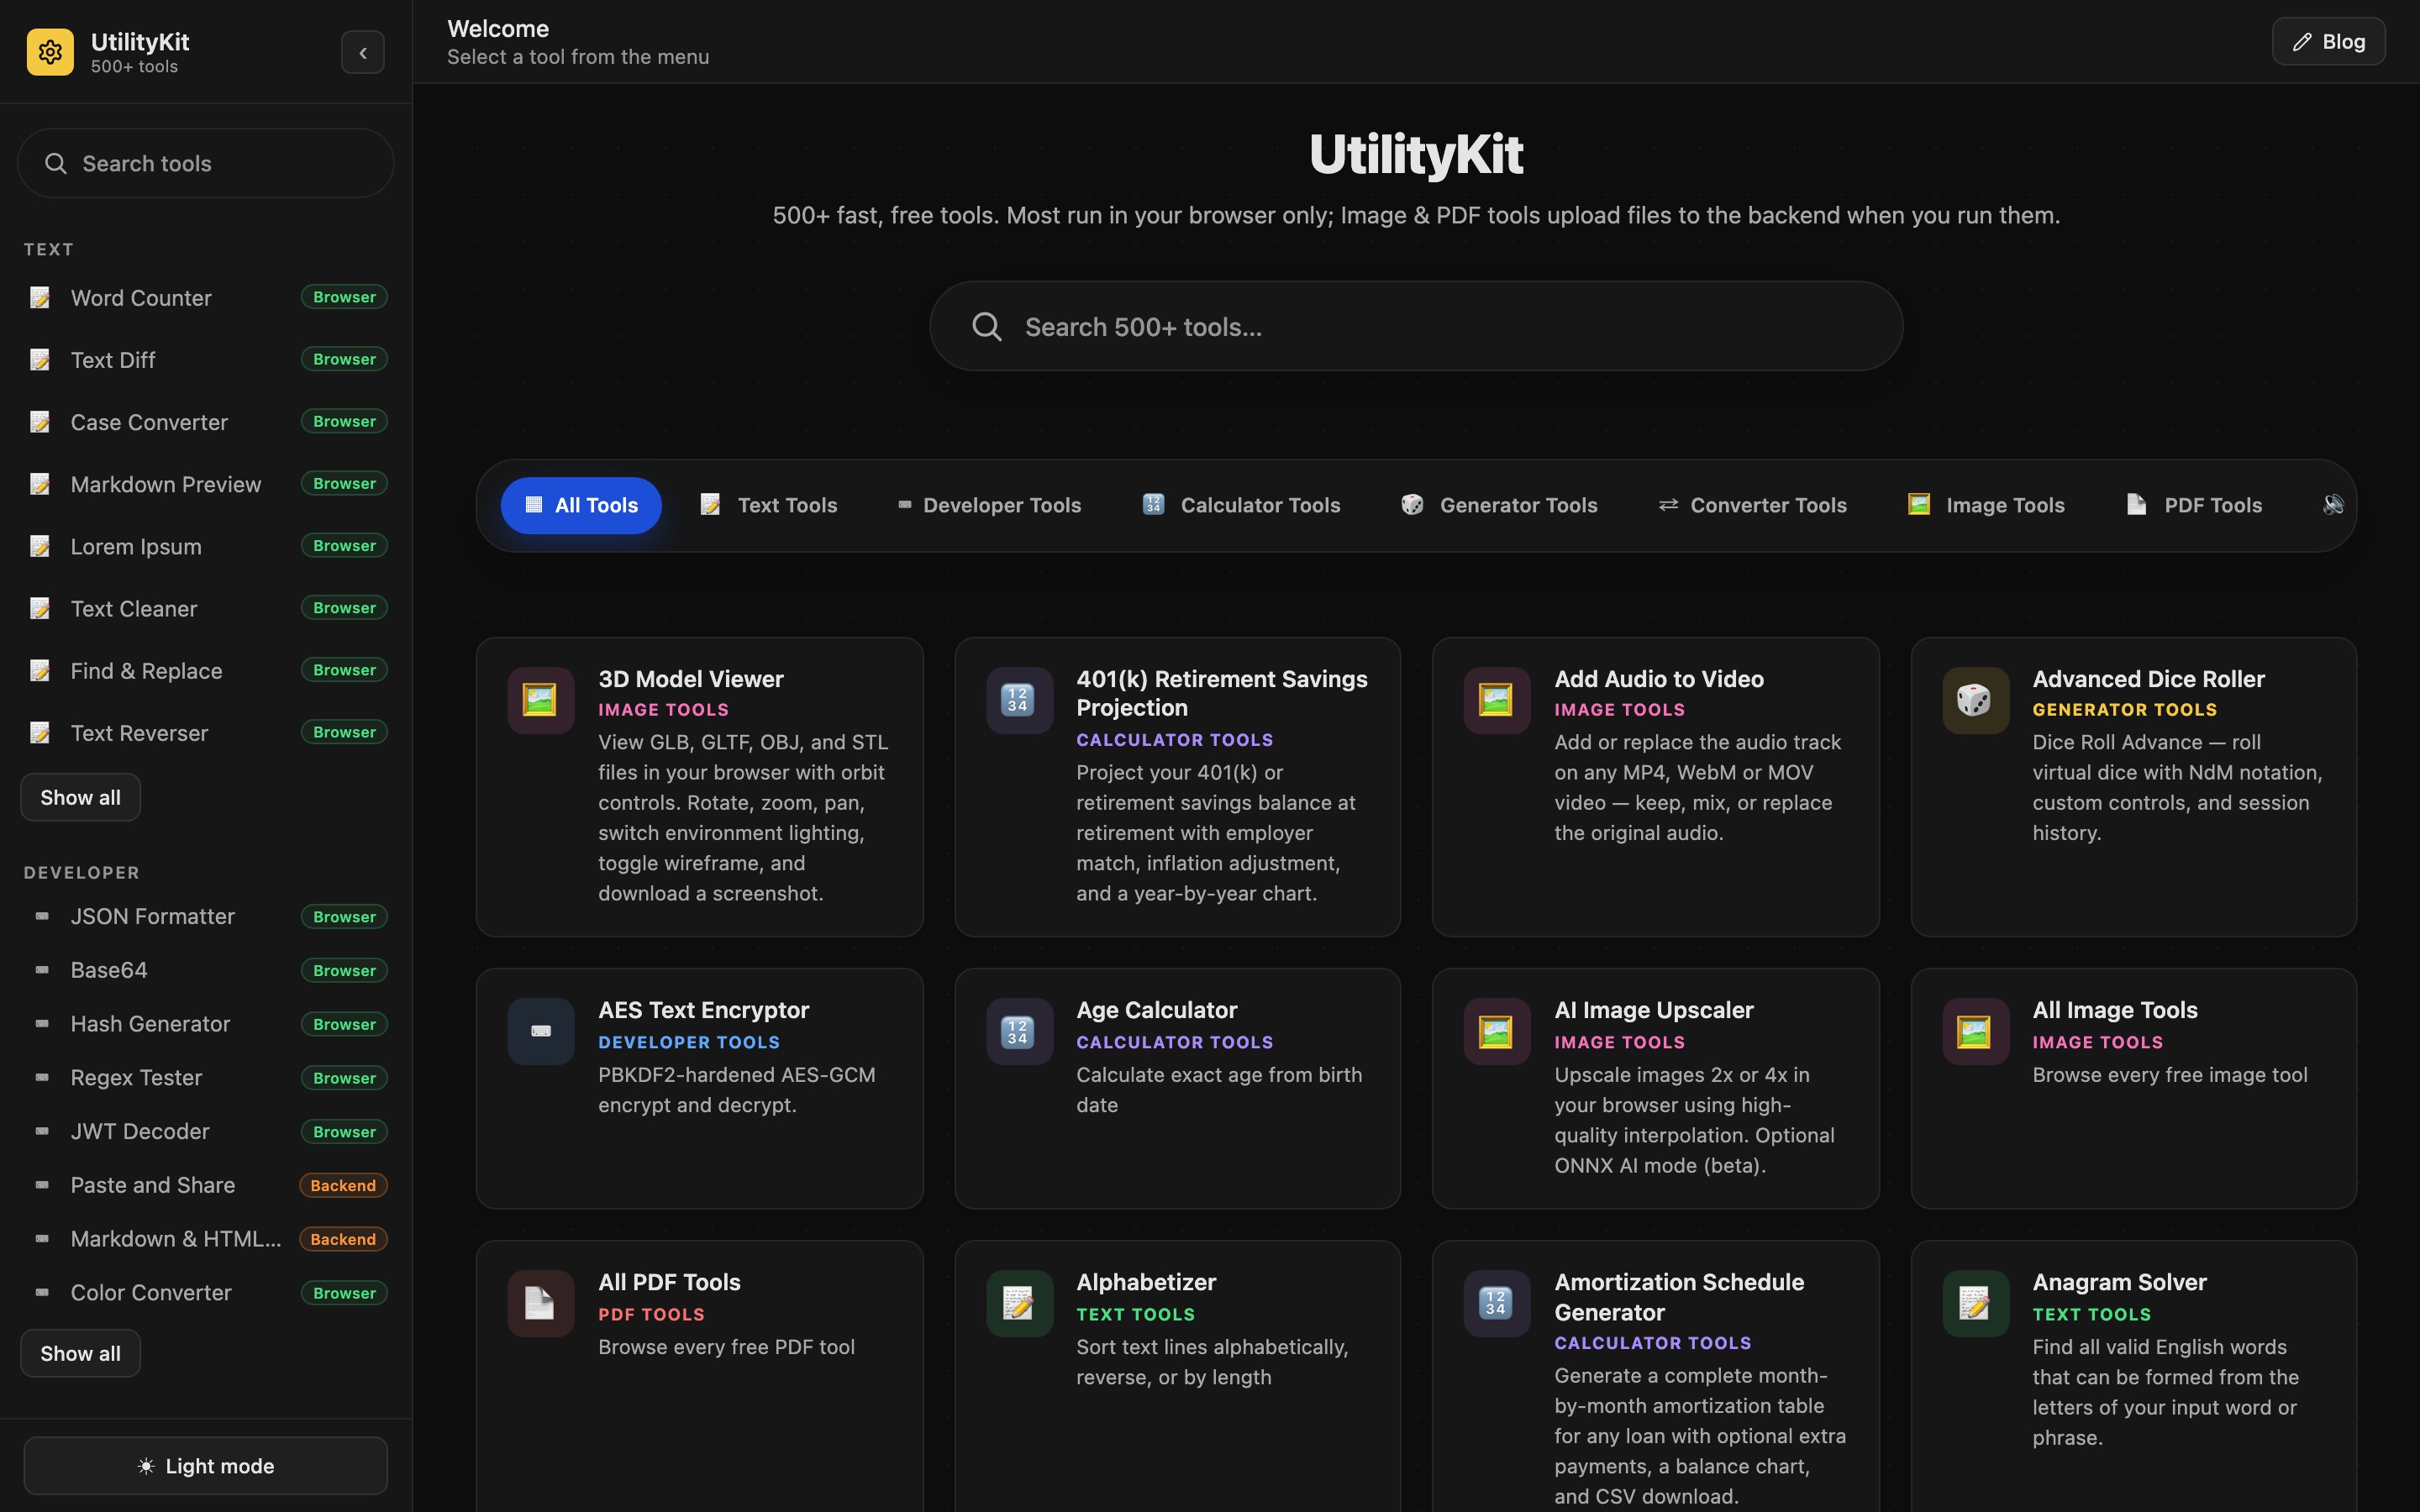This screenshot has height=1512, width=2420.
Task: Open Lorem Ipsum from the sidebar
Action: tap(205, 546)
